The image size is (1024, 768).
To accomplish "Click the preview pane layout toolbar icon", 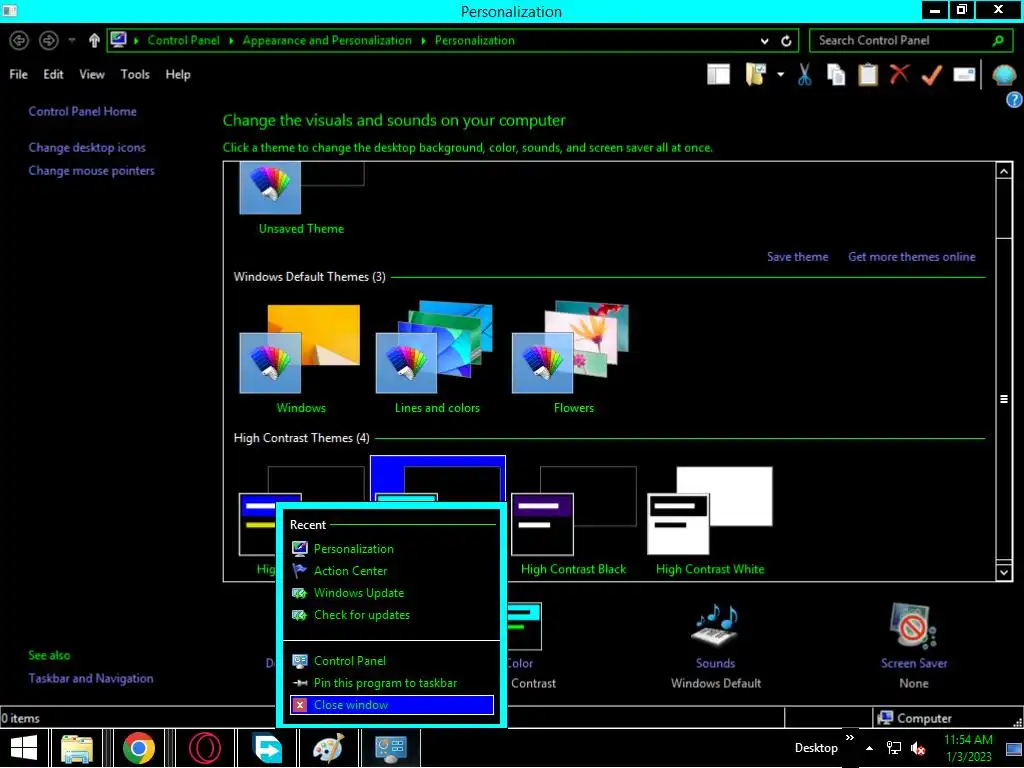I will point(718,74).
